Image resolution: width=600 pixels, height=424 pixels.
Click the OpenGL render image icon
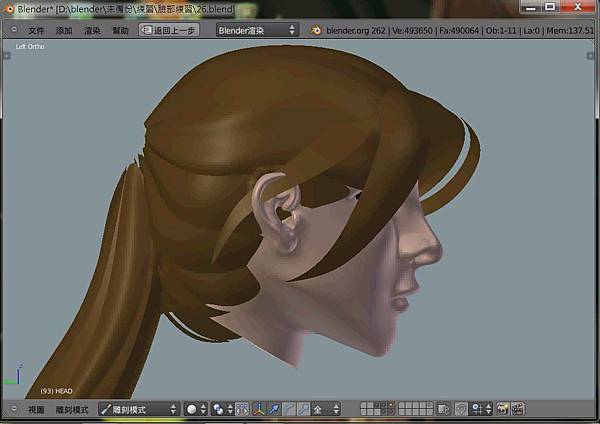[502, 409]
